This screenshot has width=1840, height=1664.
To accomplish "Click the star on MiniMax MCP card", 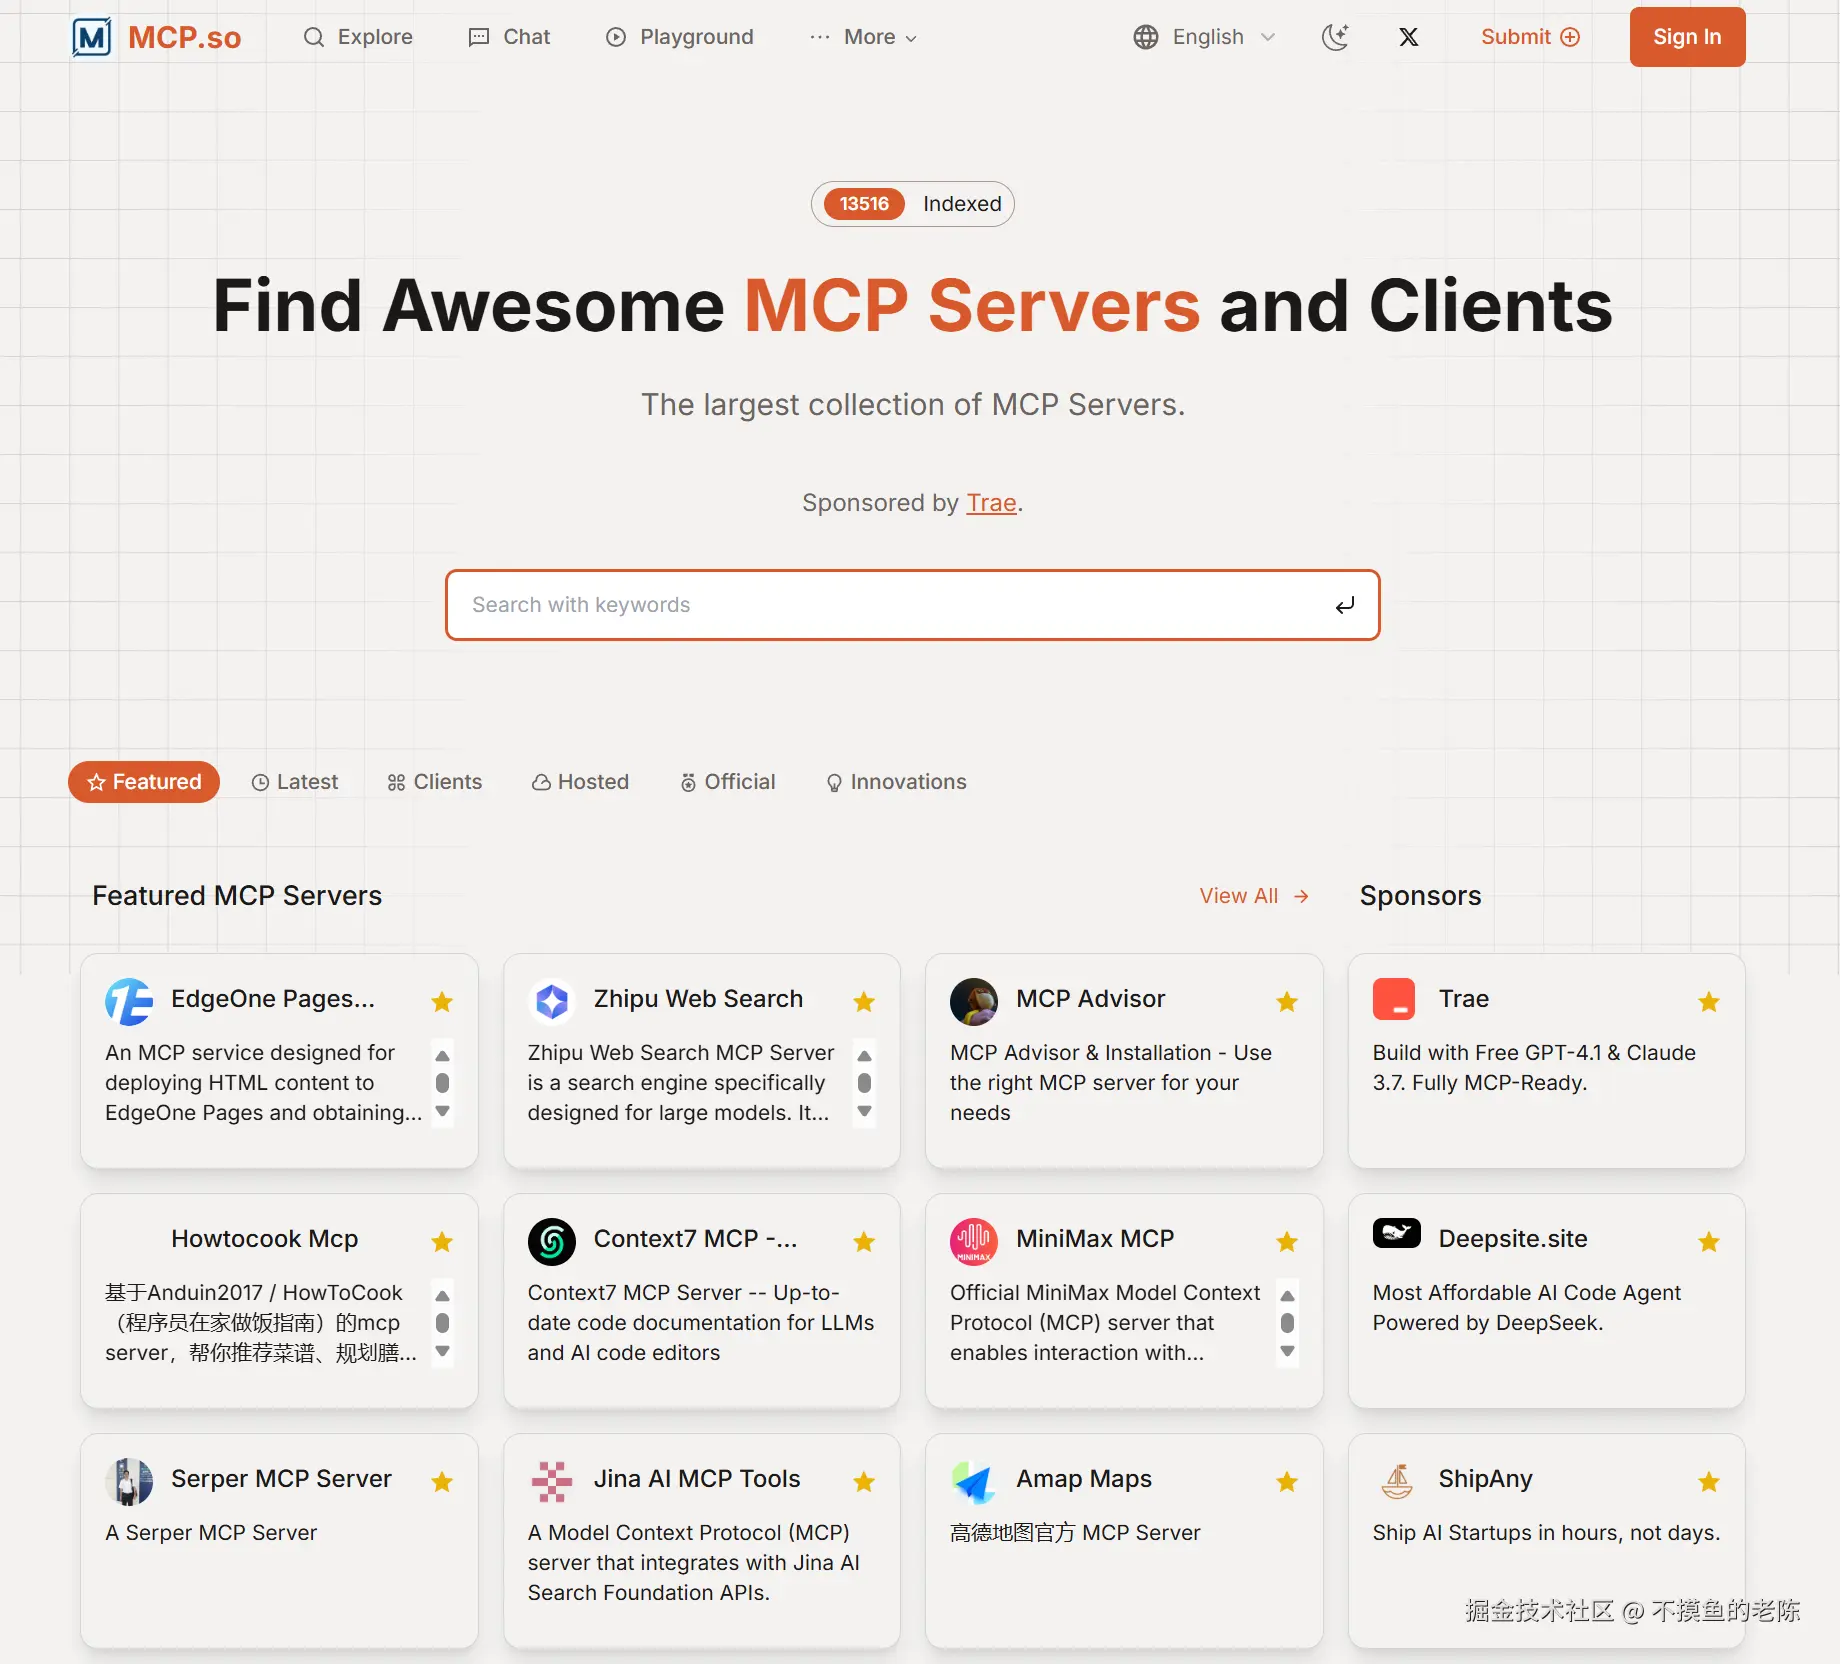I will click(x=1287, y=1241).
